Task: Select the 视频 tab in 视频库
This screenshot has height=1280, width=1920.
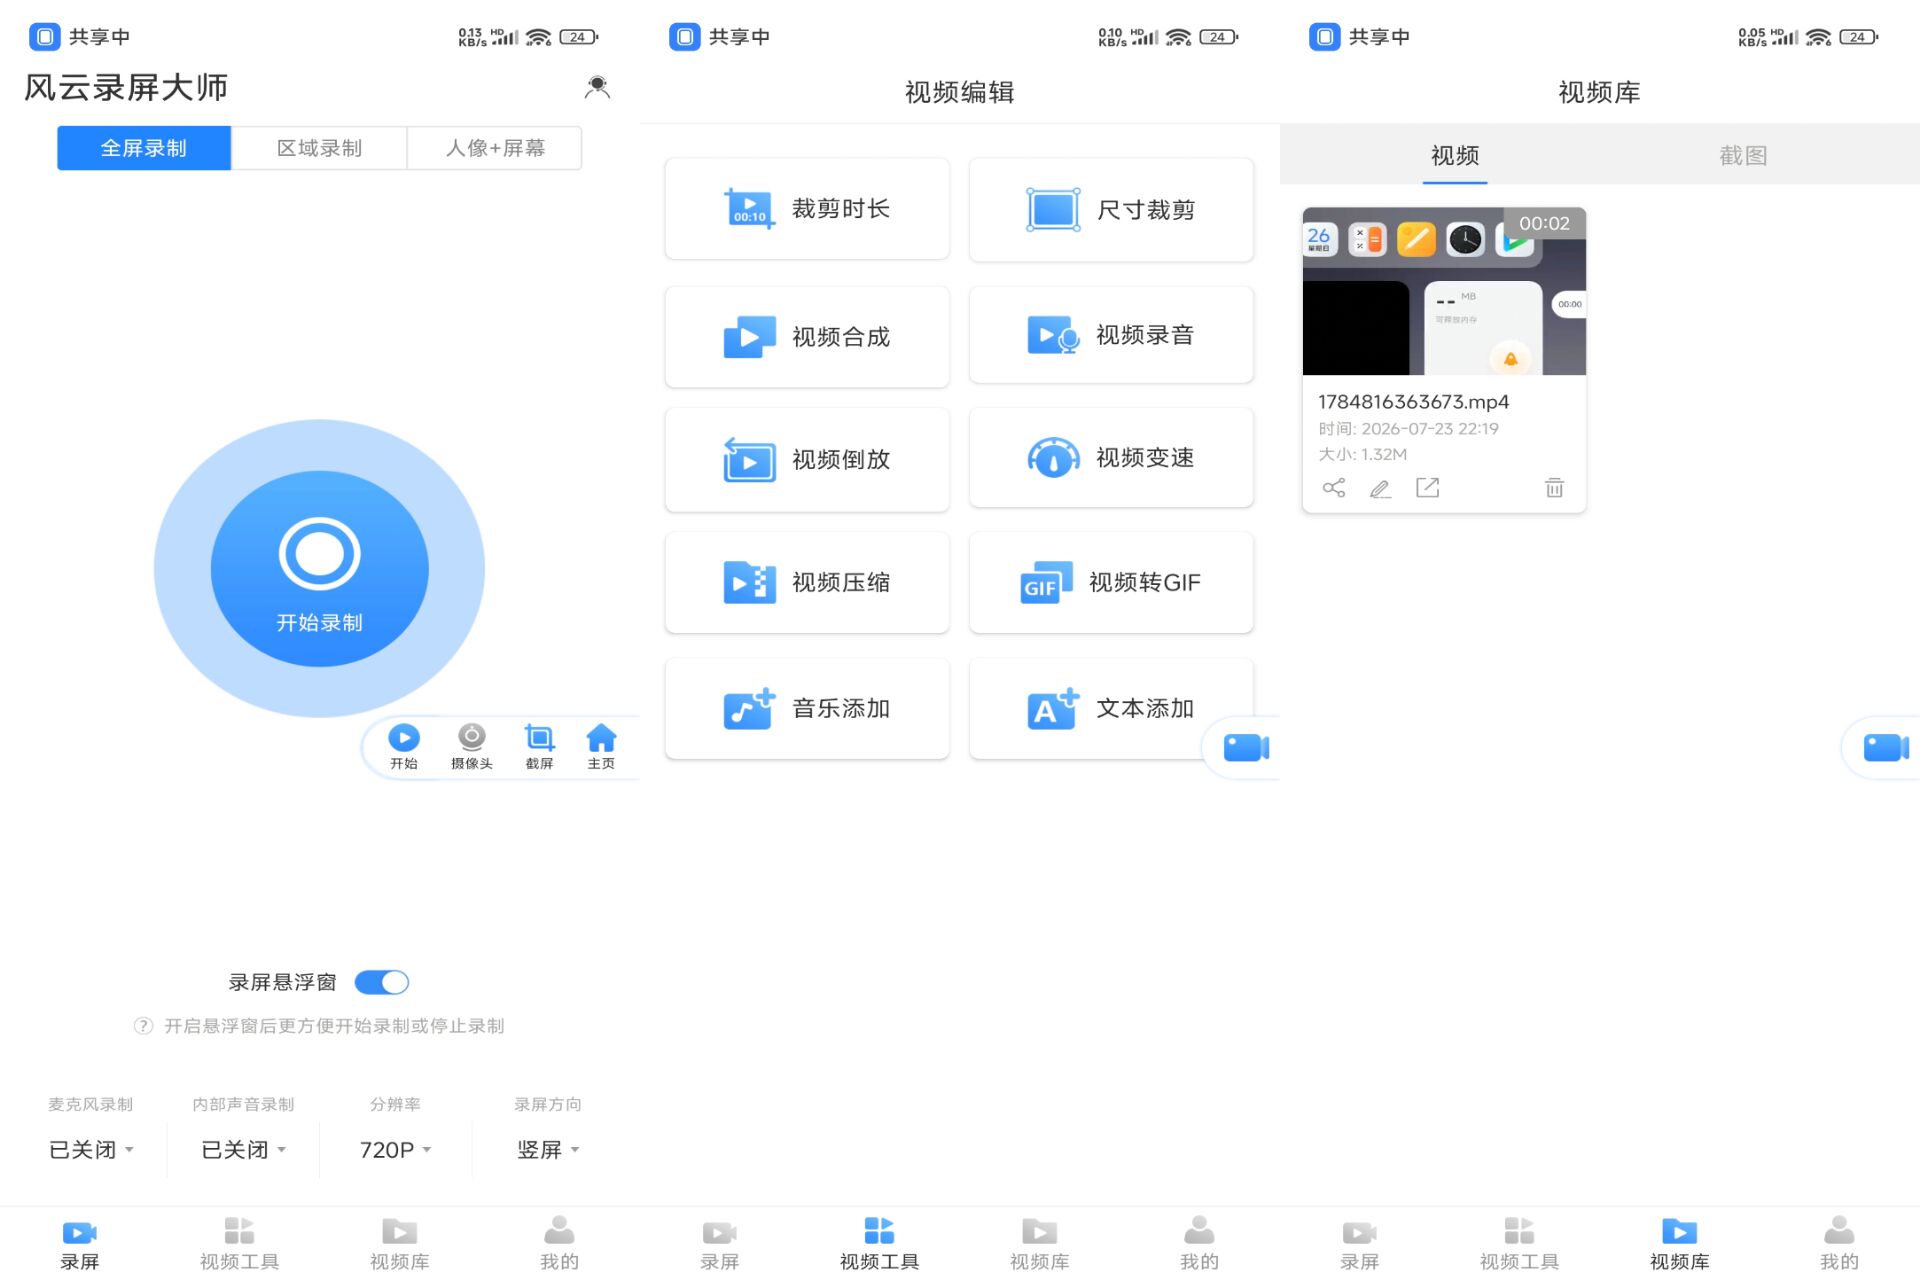Action: tap(1455, 155)
